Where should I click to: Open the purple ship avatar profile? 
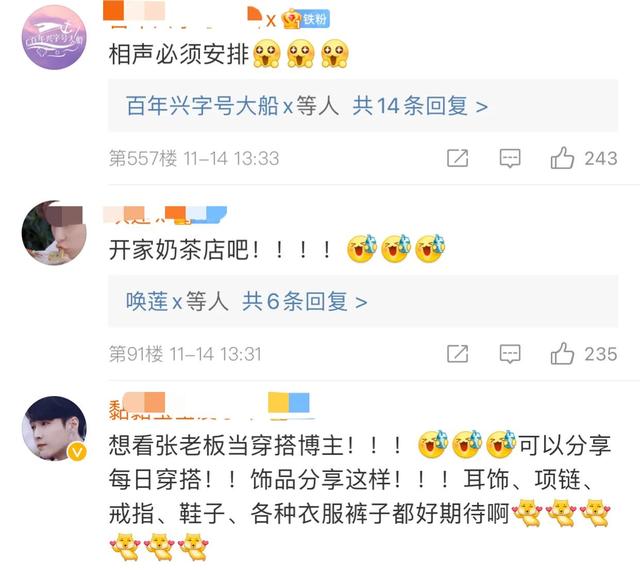point(54,37)
